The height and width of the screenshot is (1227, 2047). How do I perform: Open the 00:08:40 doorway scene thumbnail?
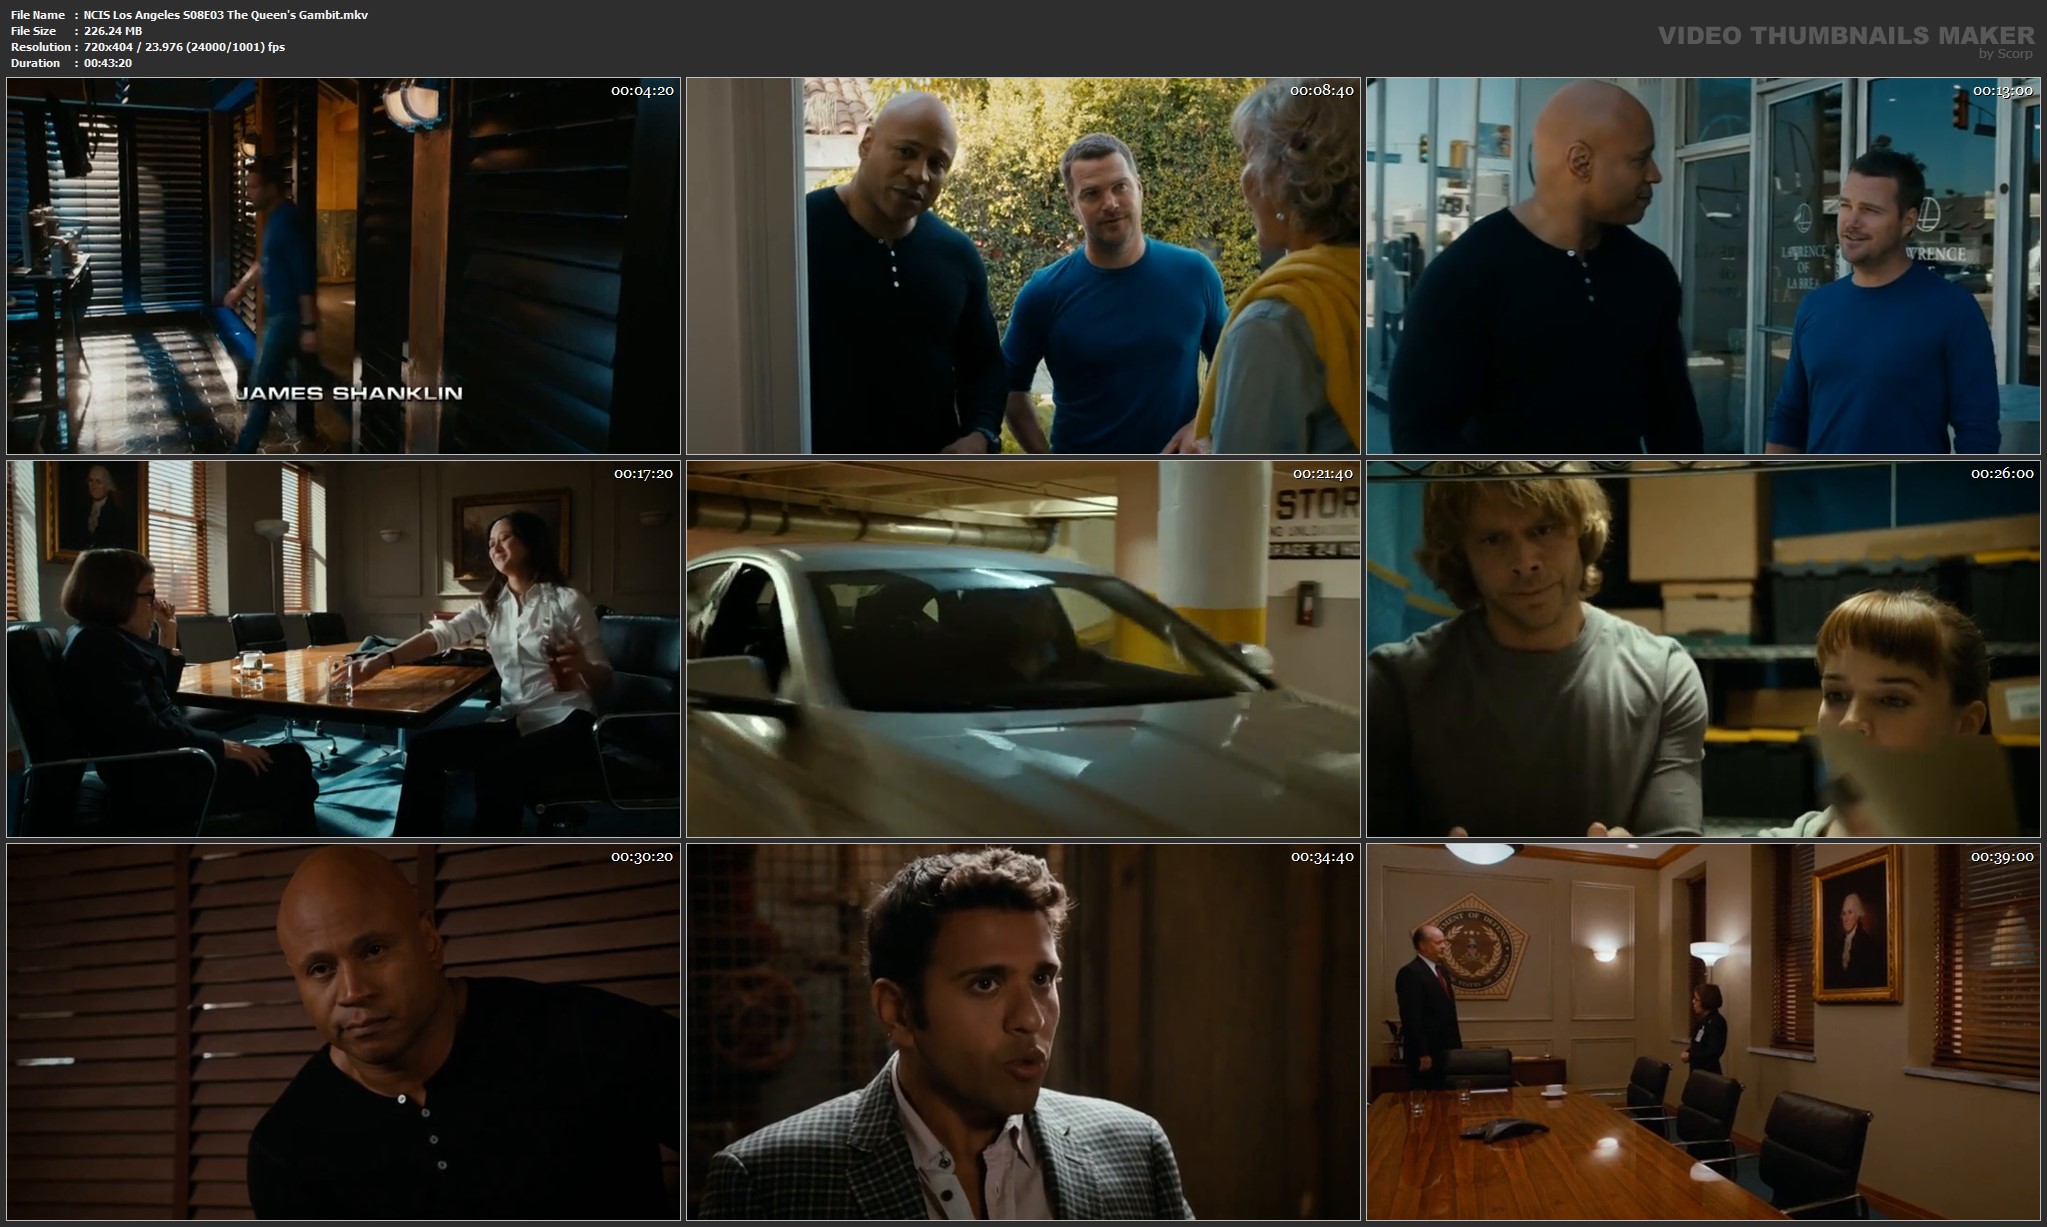point(1023,266)
